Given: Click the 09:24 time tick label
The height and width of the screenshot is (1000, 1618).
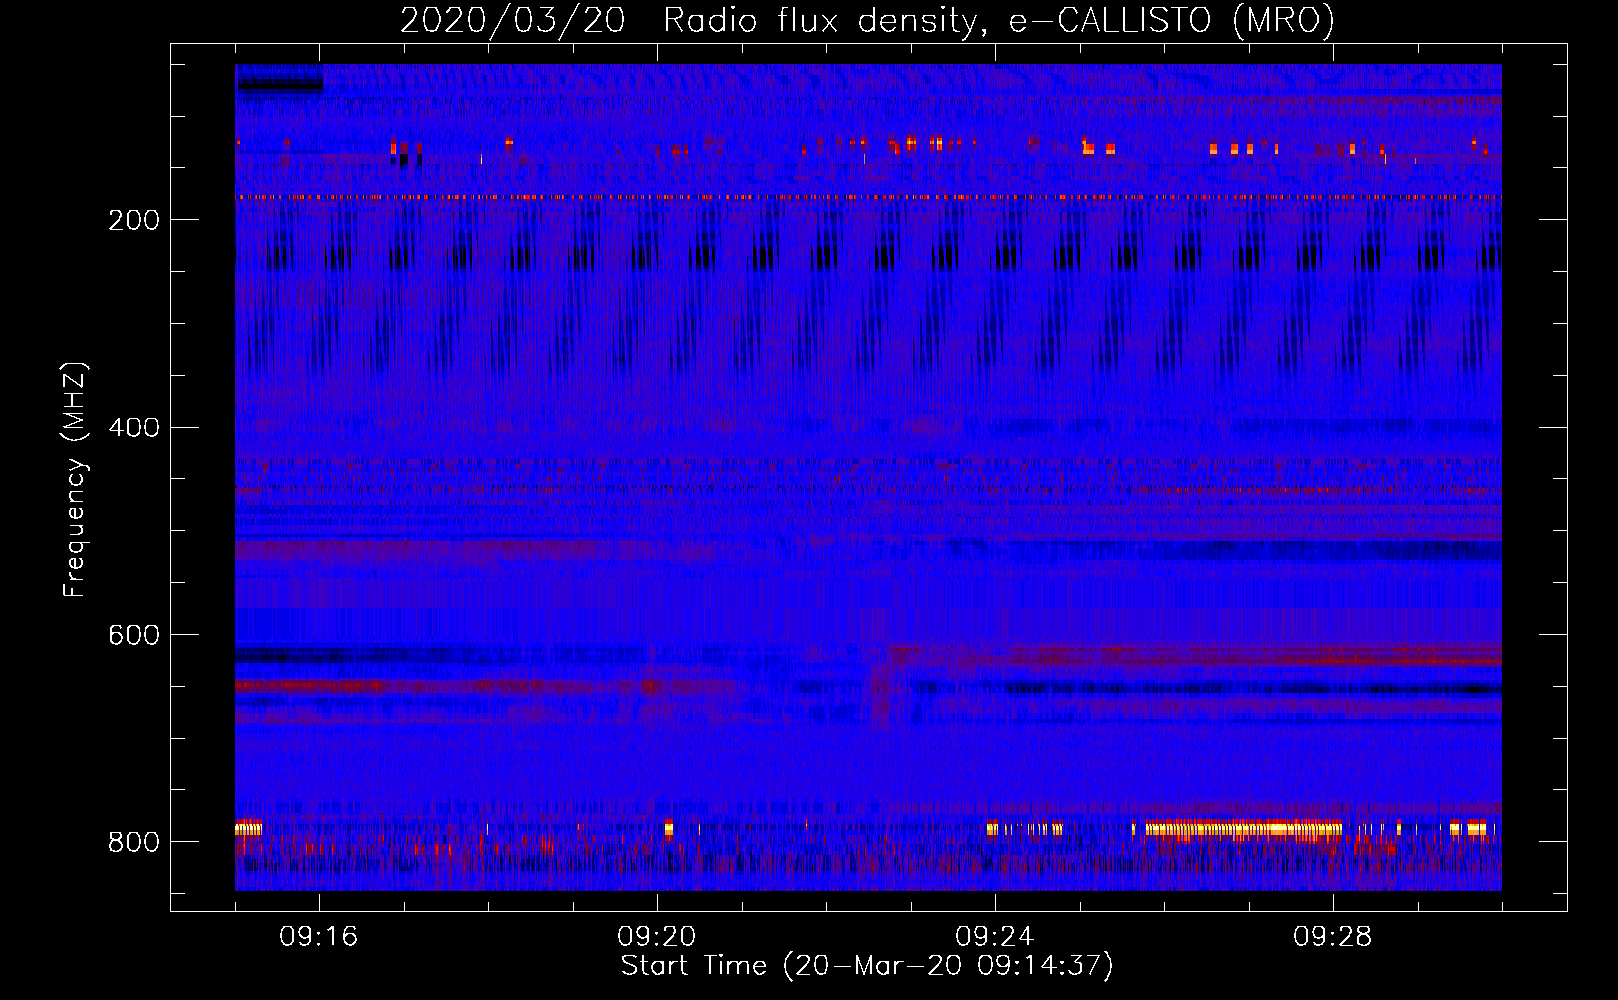Looking at the screenshot, I should coord(995,937).
